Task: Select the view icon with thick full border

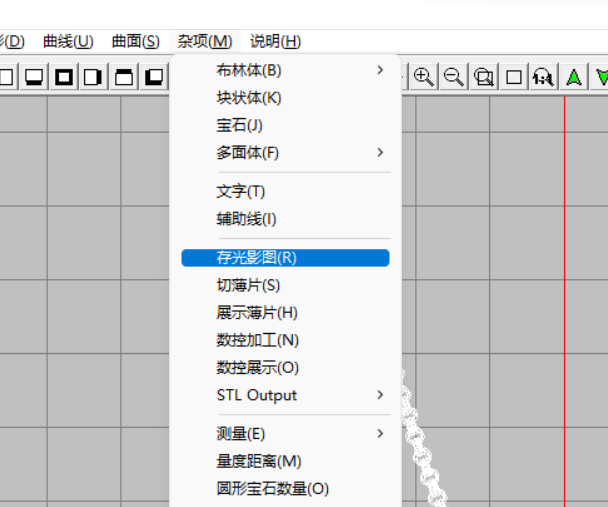Action: click(x=64, y=77)
